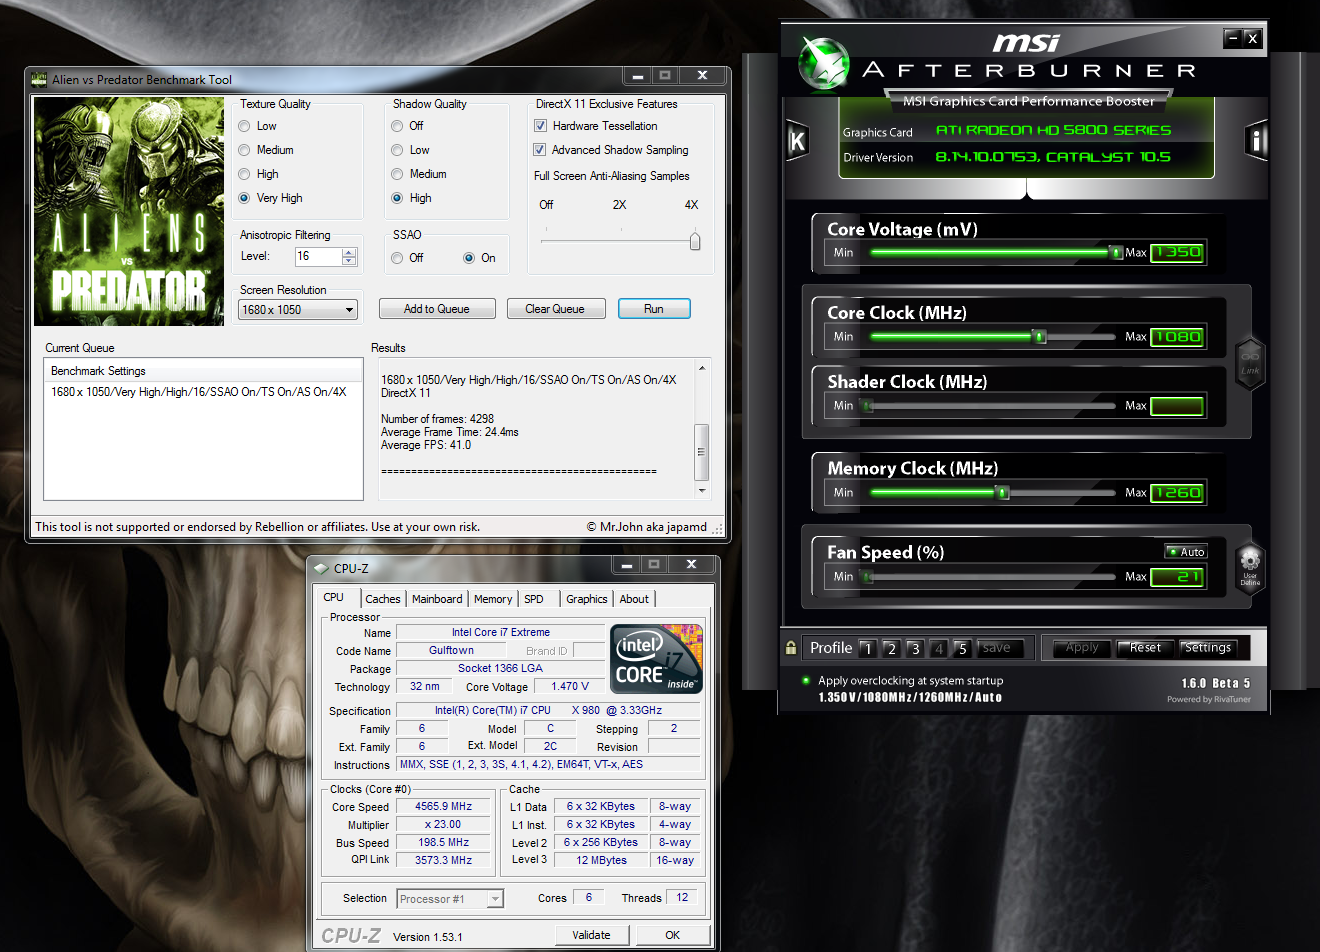Click the profile lock icon in Afterburner

coord(791,648)
